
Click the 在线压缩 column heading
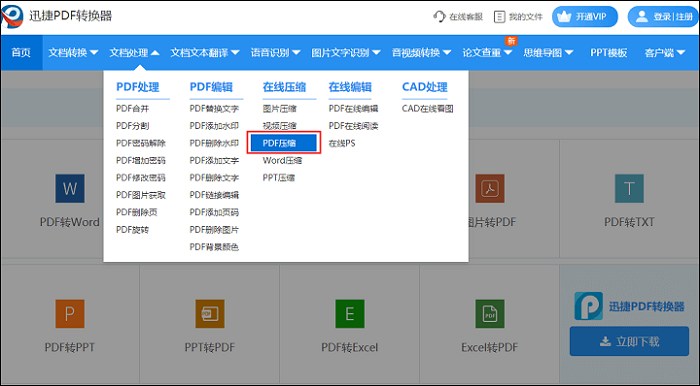click(284, 87)
